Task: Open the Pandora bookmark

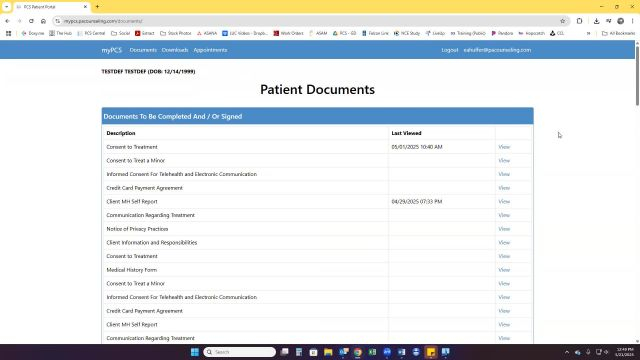Action: pyautogui.click(x=502, y=33)
